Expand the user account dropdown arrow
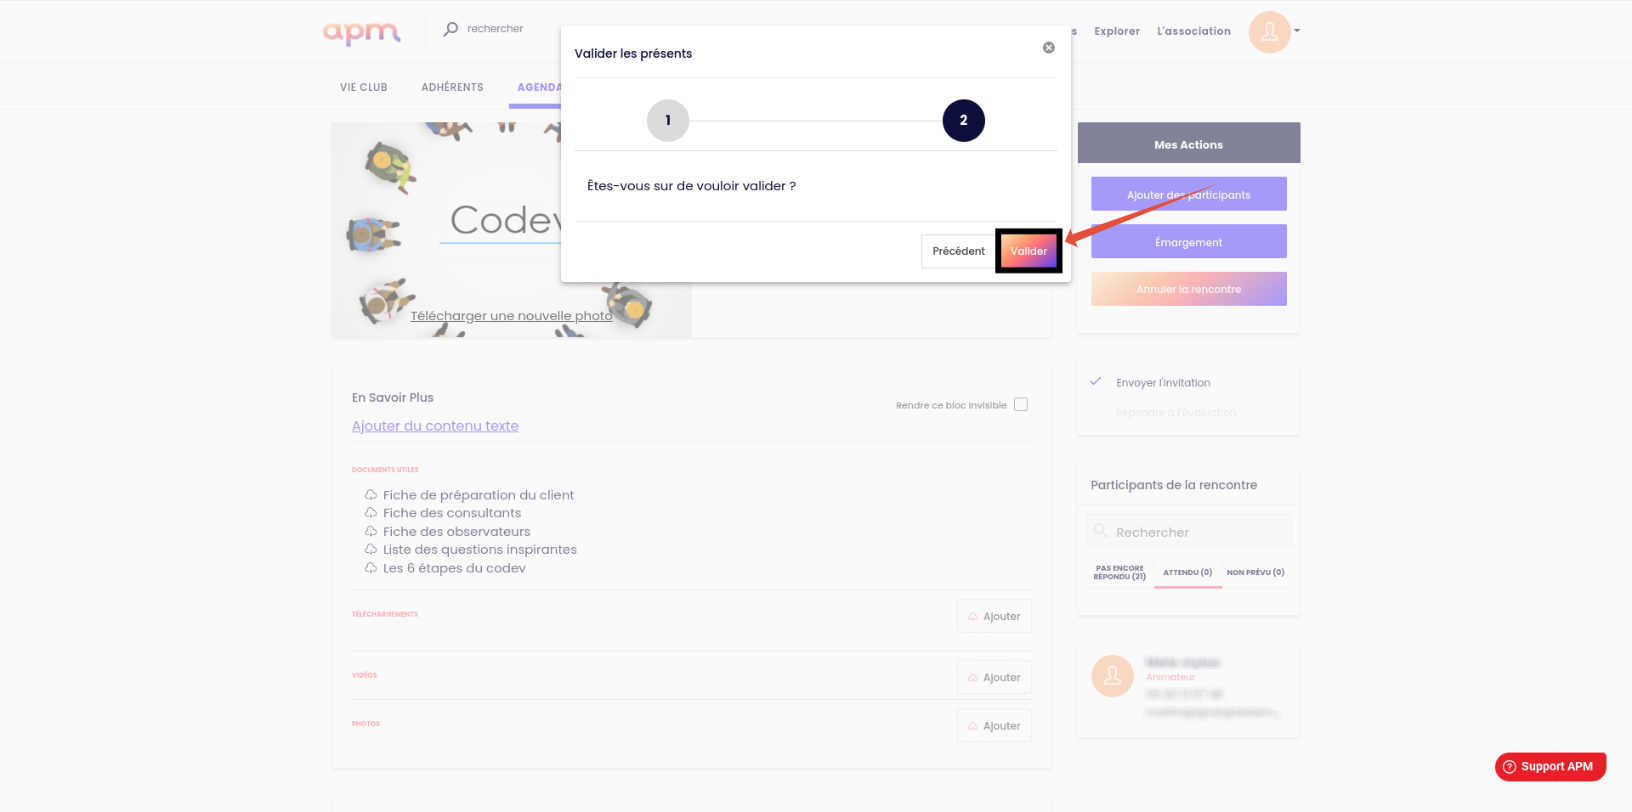 click(x=1297, y=31)
